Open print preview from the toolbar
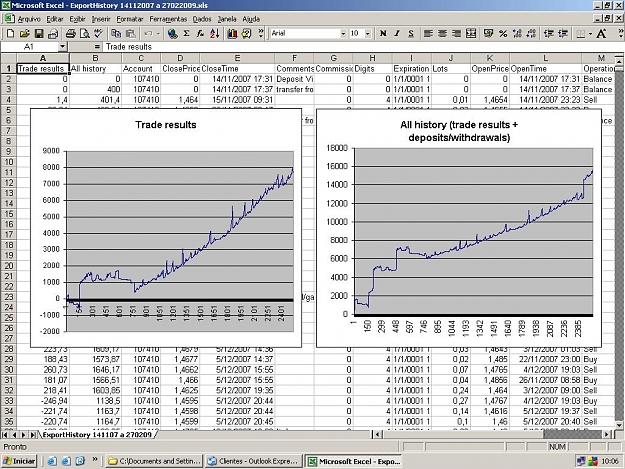The height and width of the screenshot is (469, 625). point(85,33)
